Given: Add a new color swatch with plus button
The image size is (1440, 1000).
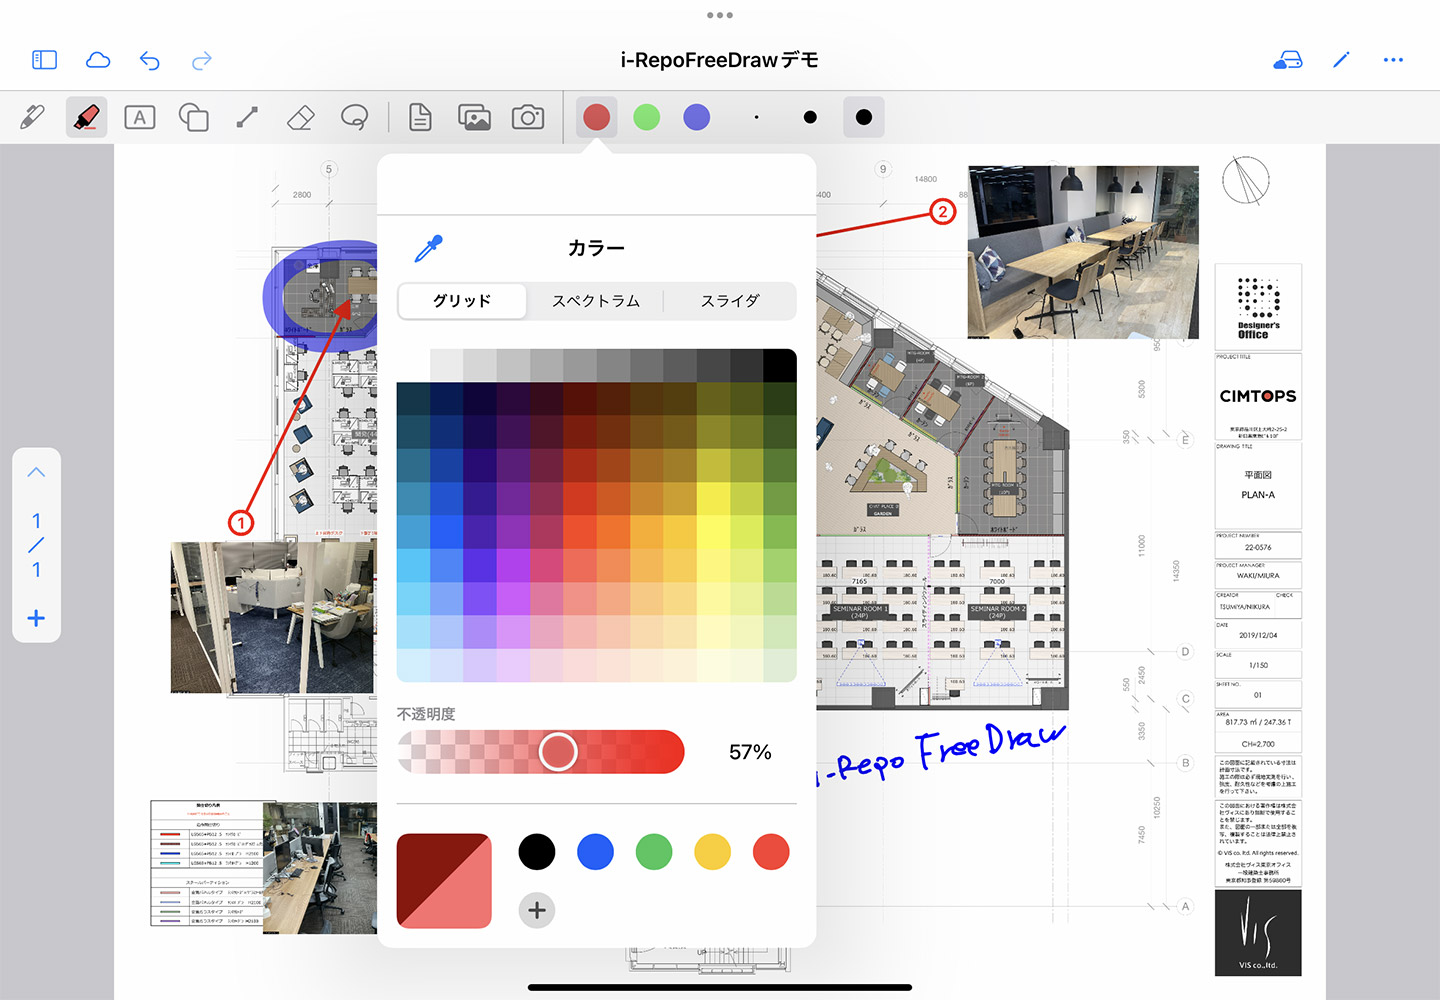Looking at the screenshot, I should pos(537,910).
